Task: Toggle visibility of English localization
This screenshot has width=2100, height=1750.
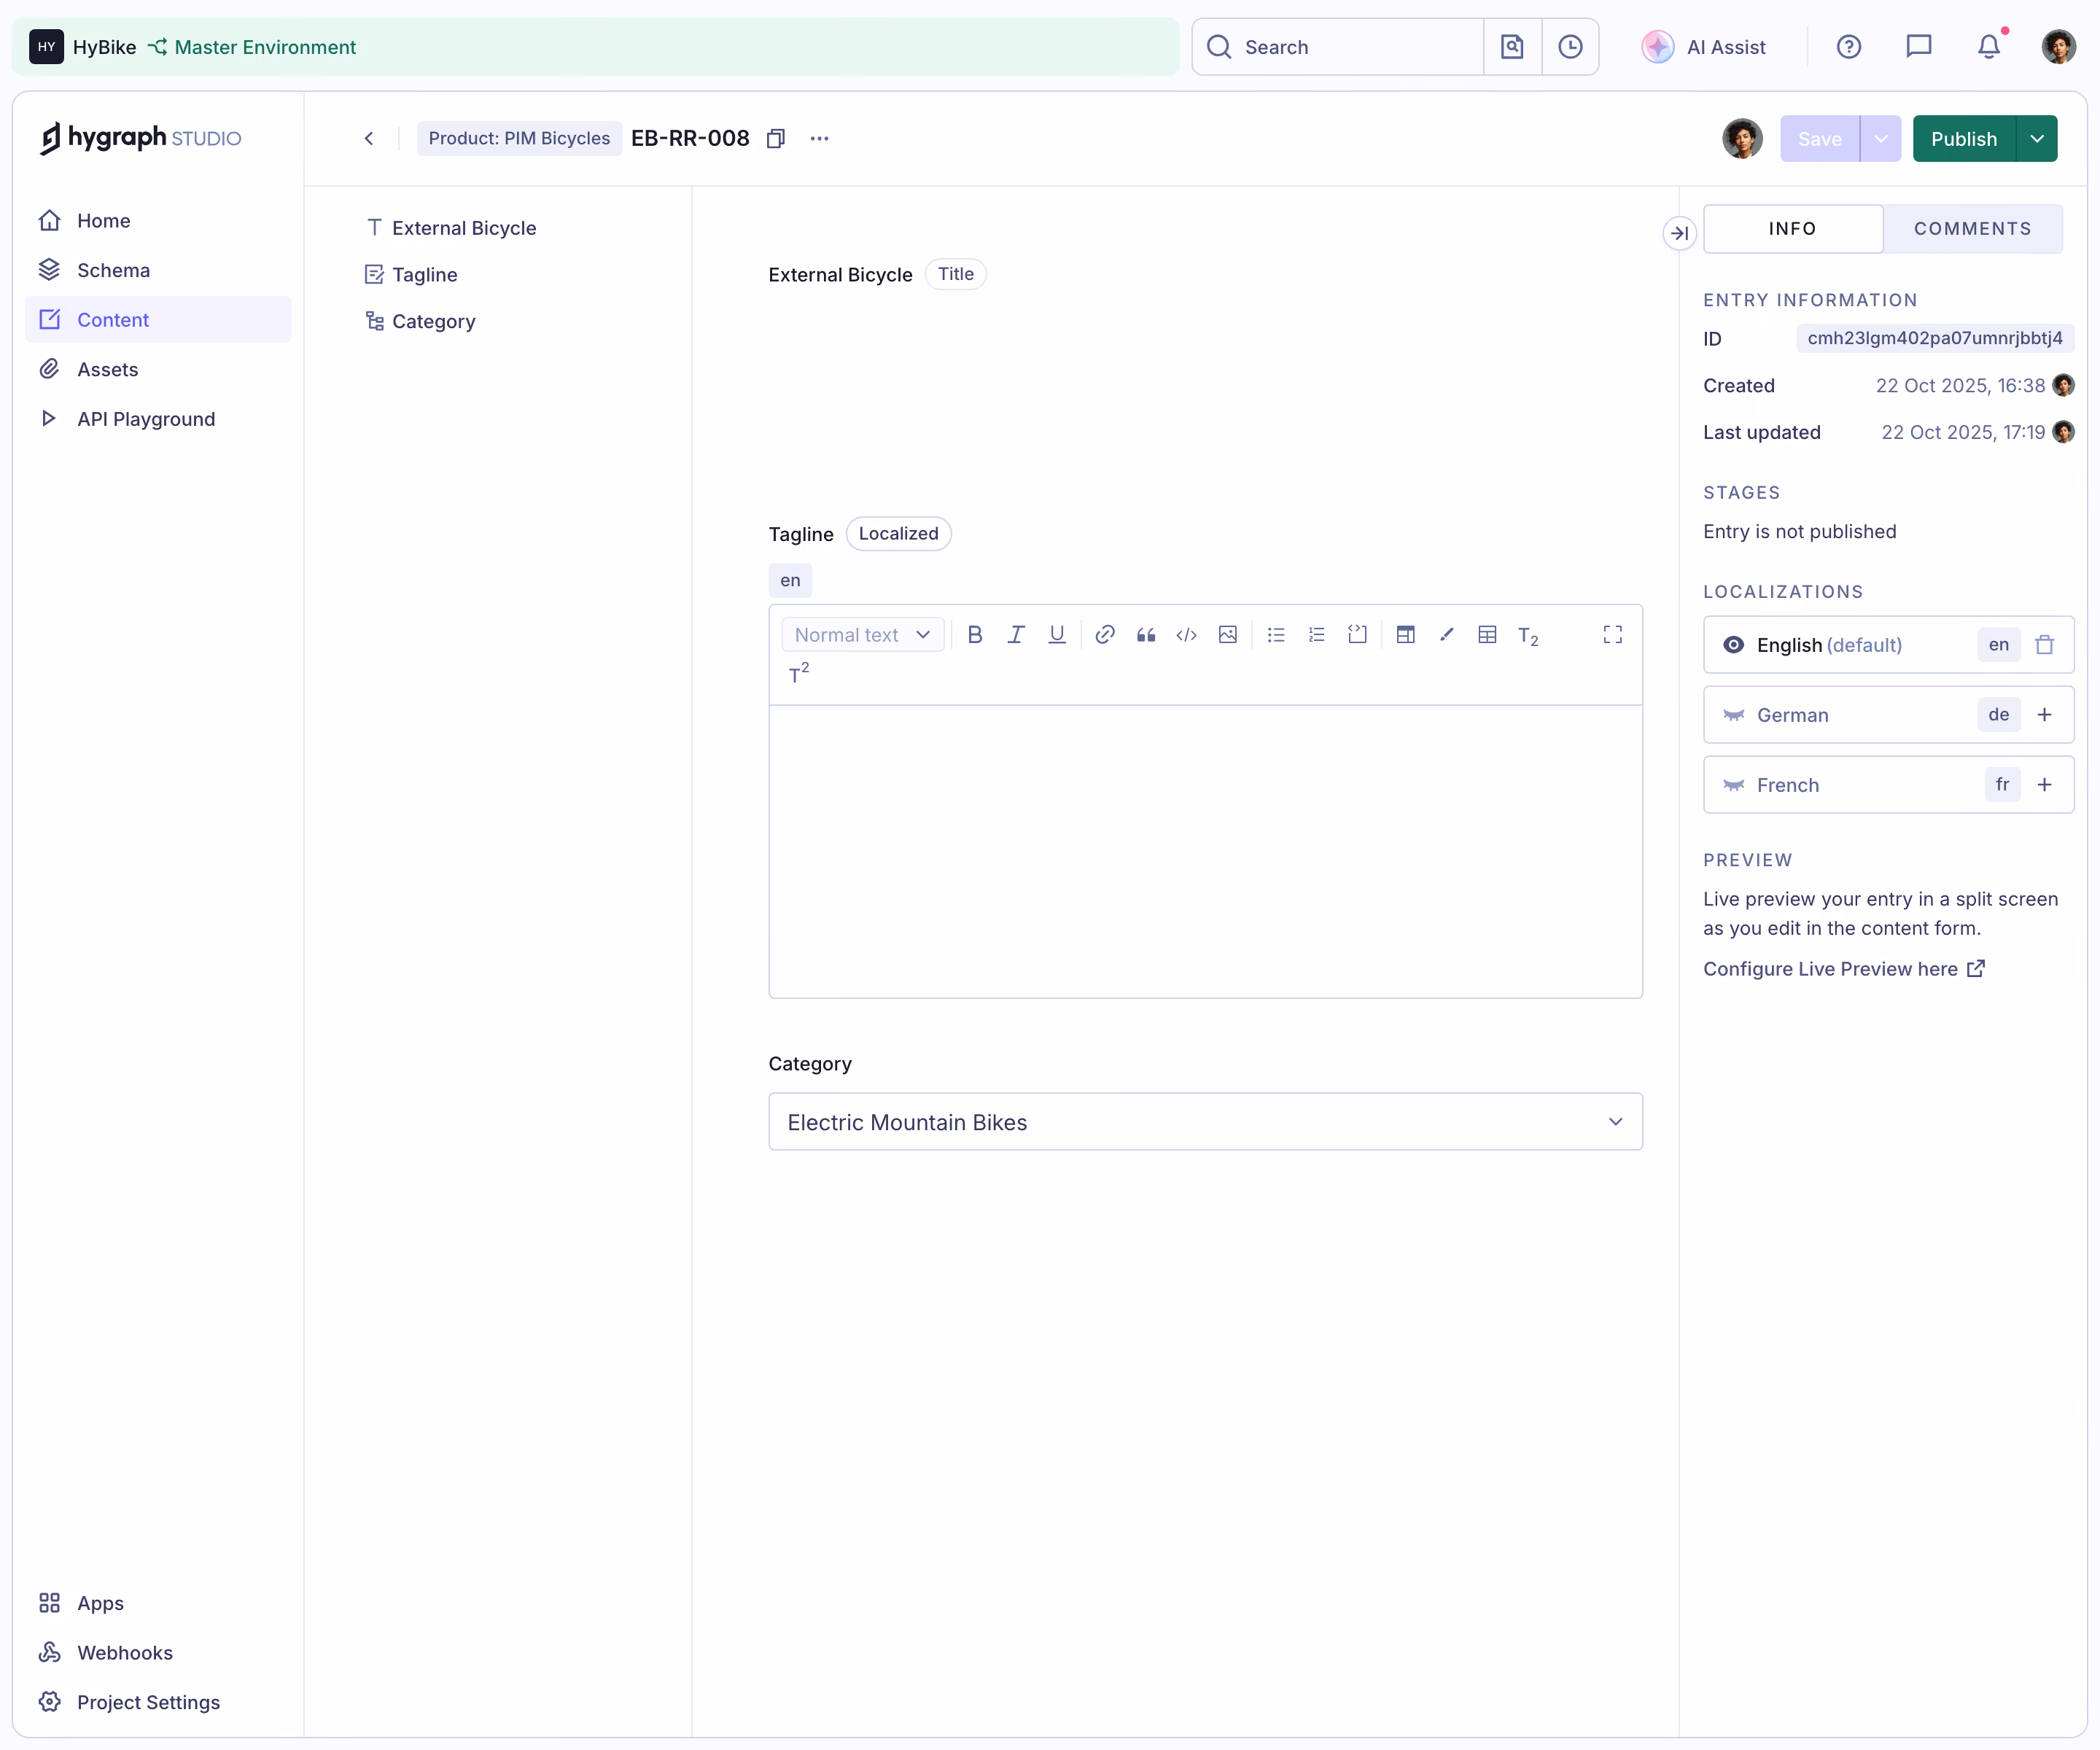Action: [1733, 645]
